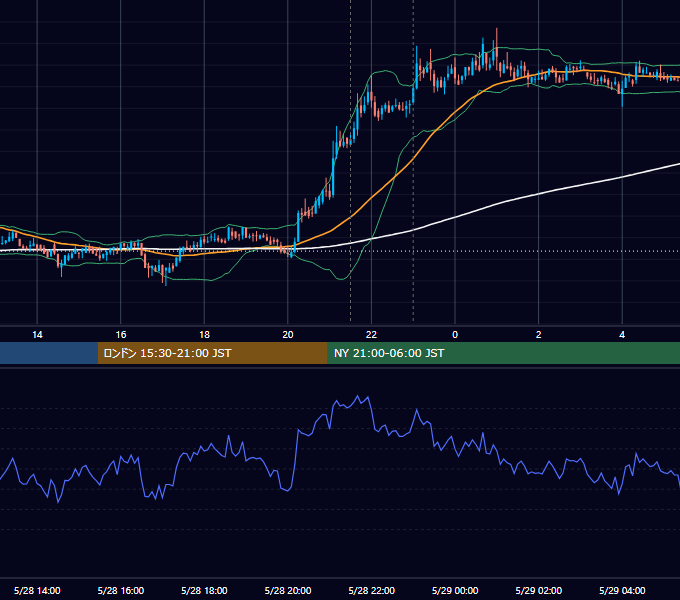The width and height of the screenshot is (680, 600).
Task: Click the 14 hour label on price chart axis
Action: pyautogui.click(x=37, y=335)
